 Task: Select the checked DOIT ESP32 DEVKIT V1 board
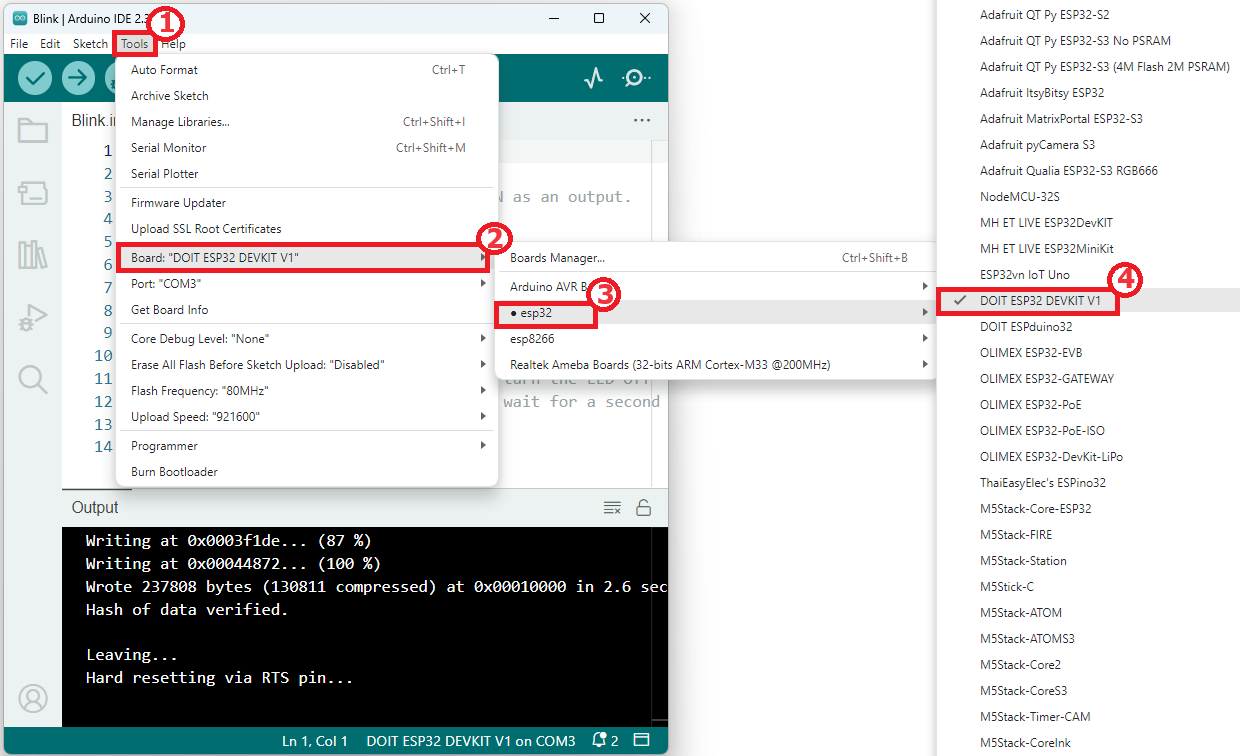pyautogui.click(x=1040, y=300)
